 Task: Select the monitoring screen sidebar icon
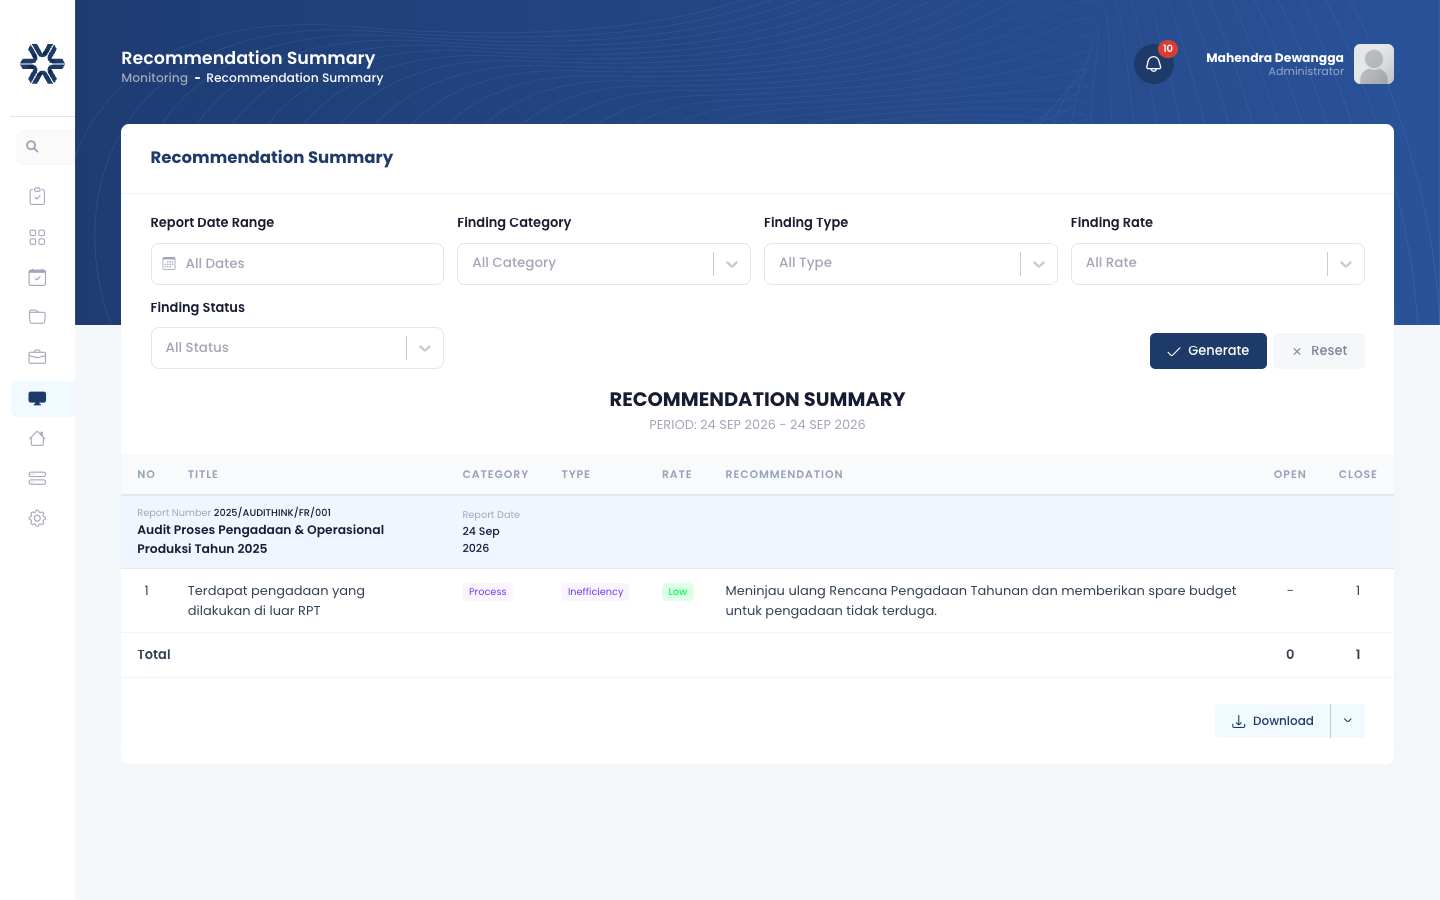[x=37, y=398]
